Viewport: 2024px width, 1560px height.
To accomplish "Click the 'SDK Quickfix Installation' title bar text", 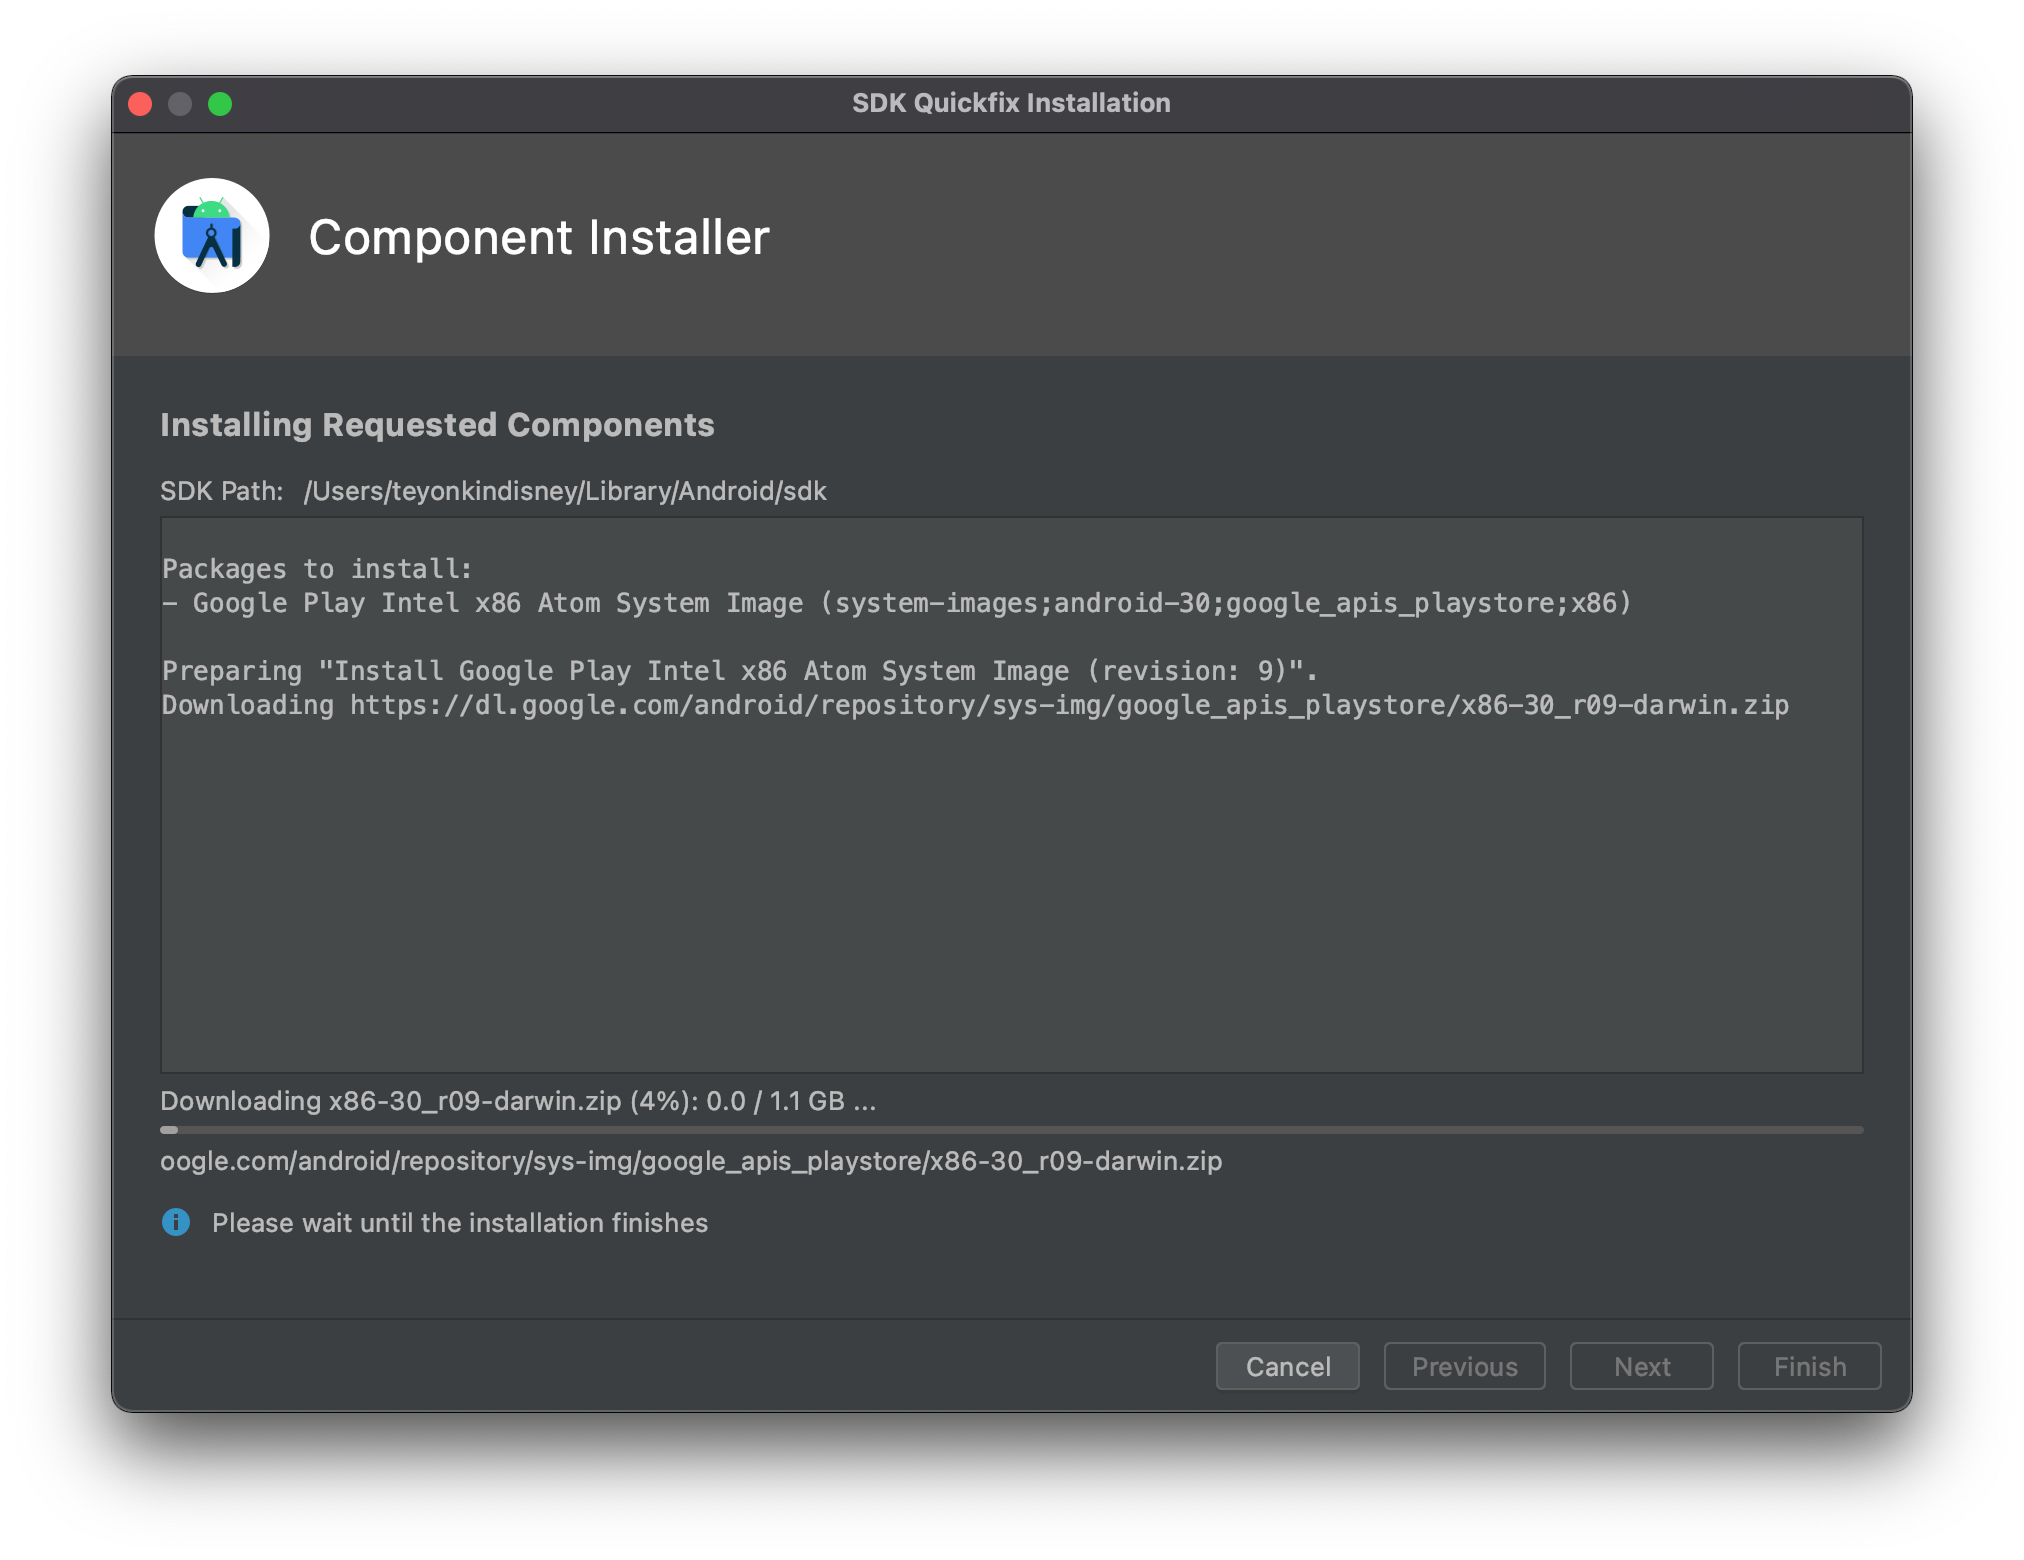I will pyautogui.click(x=1011, y=103).
